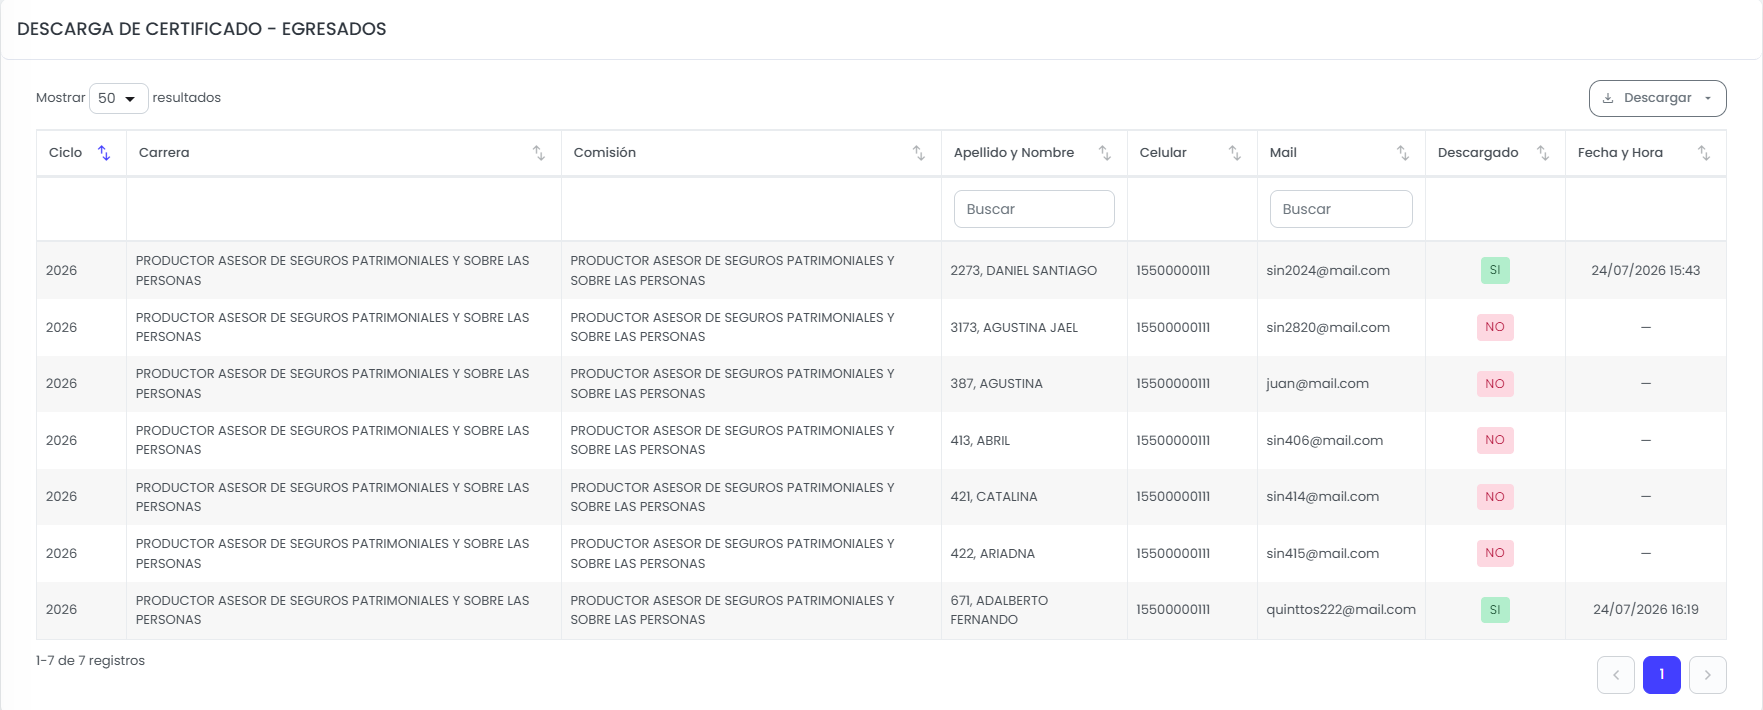1763x710 pixels.
Task: Click email sin2024@mail.com
Action: (x=1328, y=271)
